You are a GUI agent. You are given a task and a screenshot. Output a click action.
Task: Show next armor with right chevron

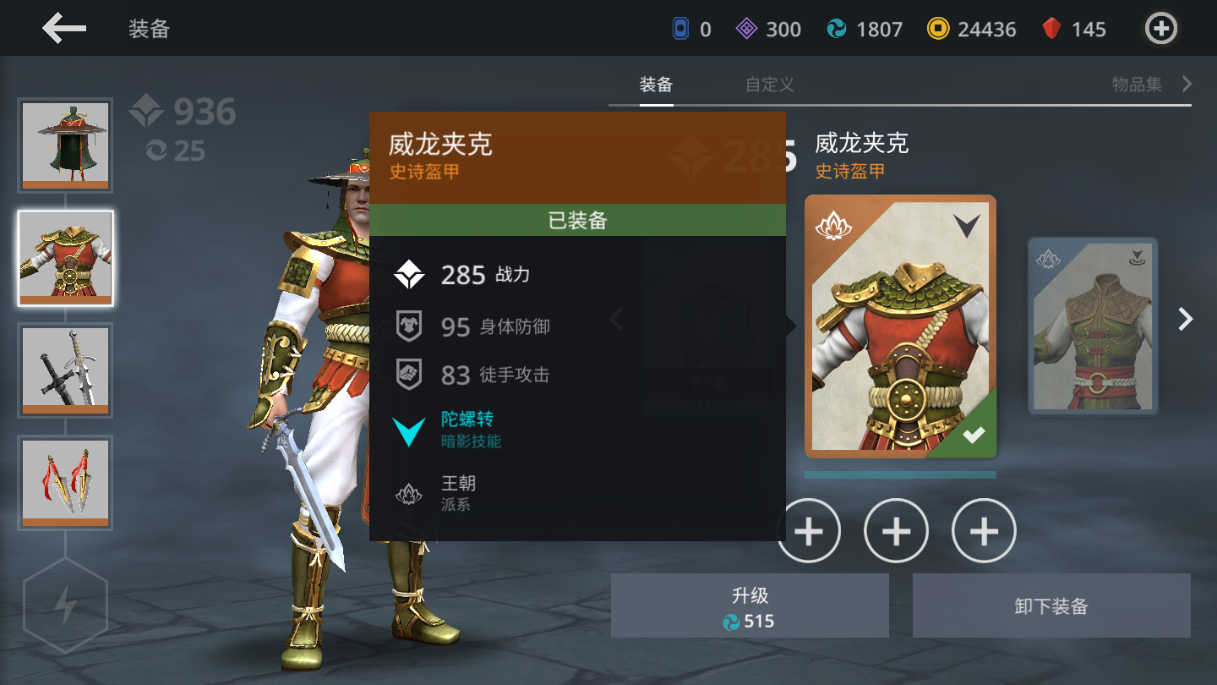(1186, 319)
